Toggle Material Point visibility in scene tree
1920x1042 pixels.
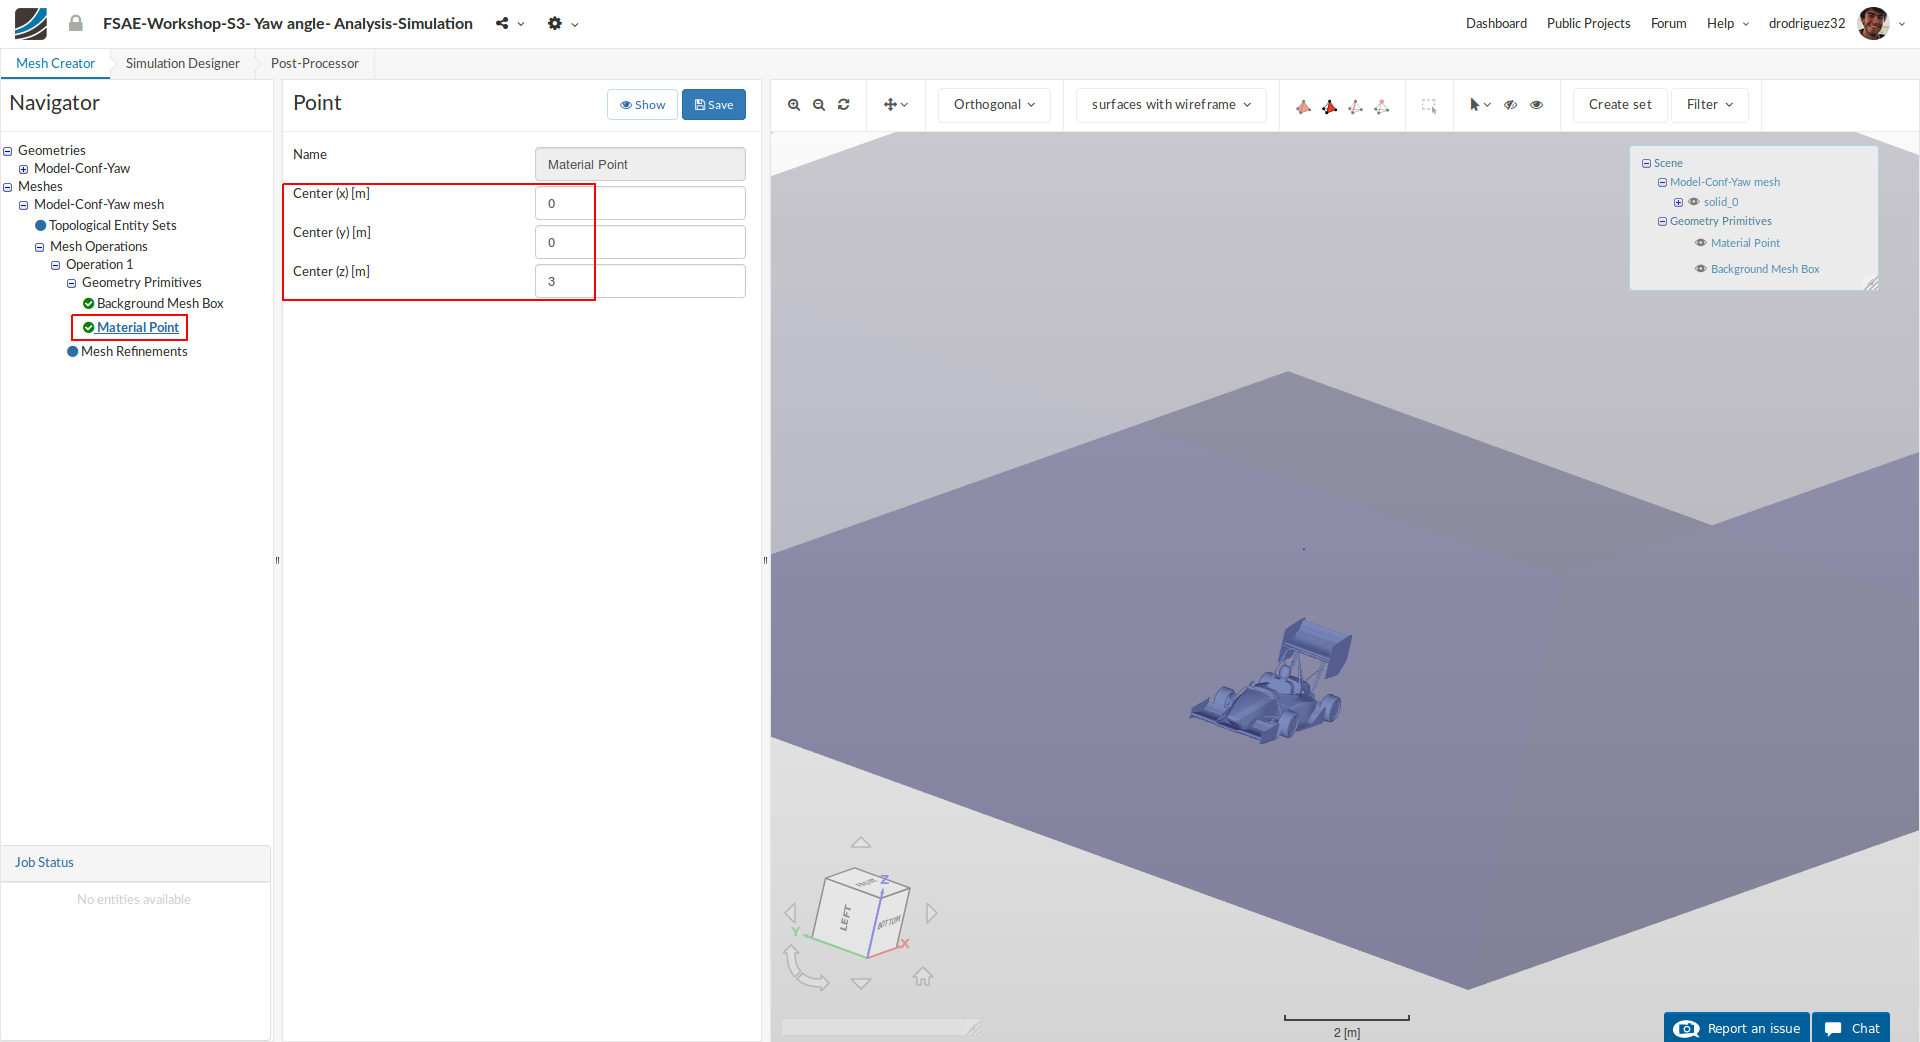1701,243
